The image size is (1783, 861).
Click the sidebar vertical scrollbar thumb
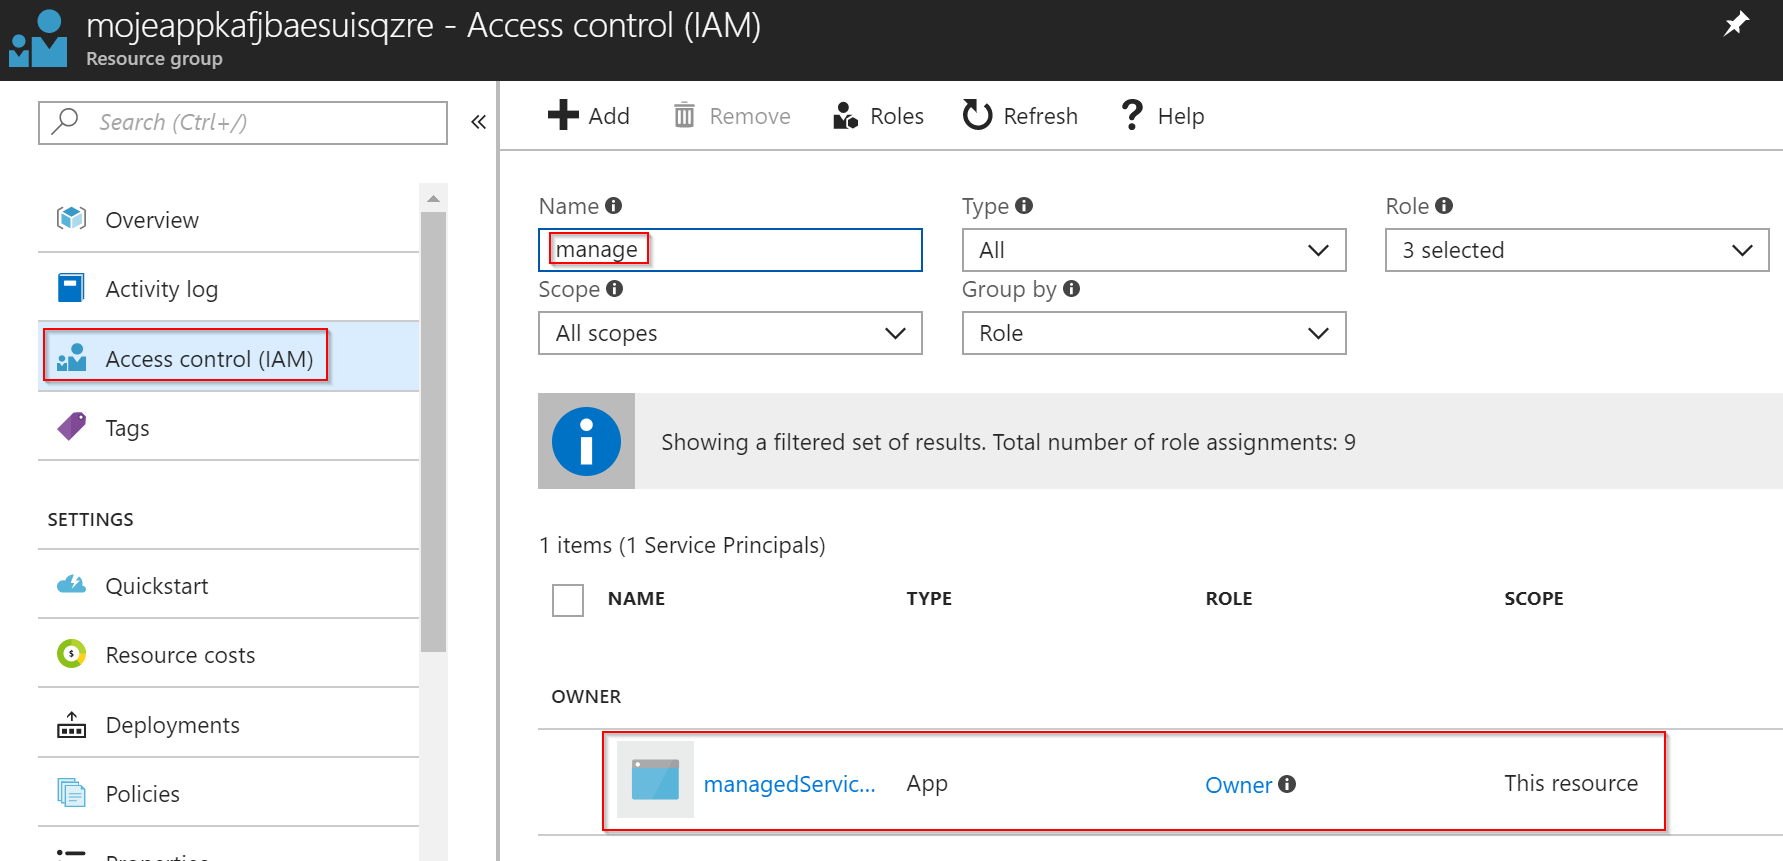point(433,430)
